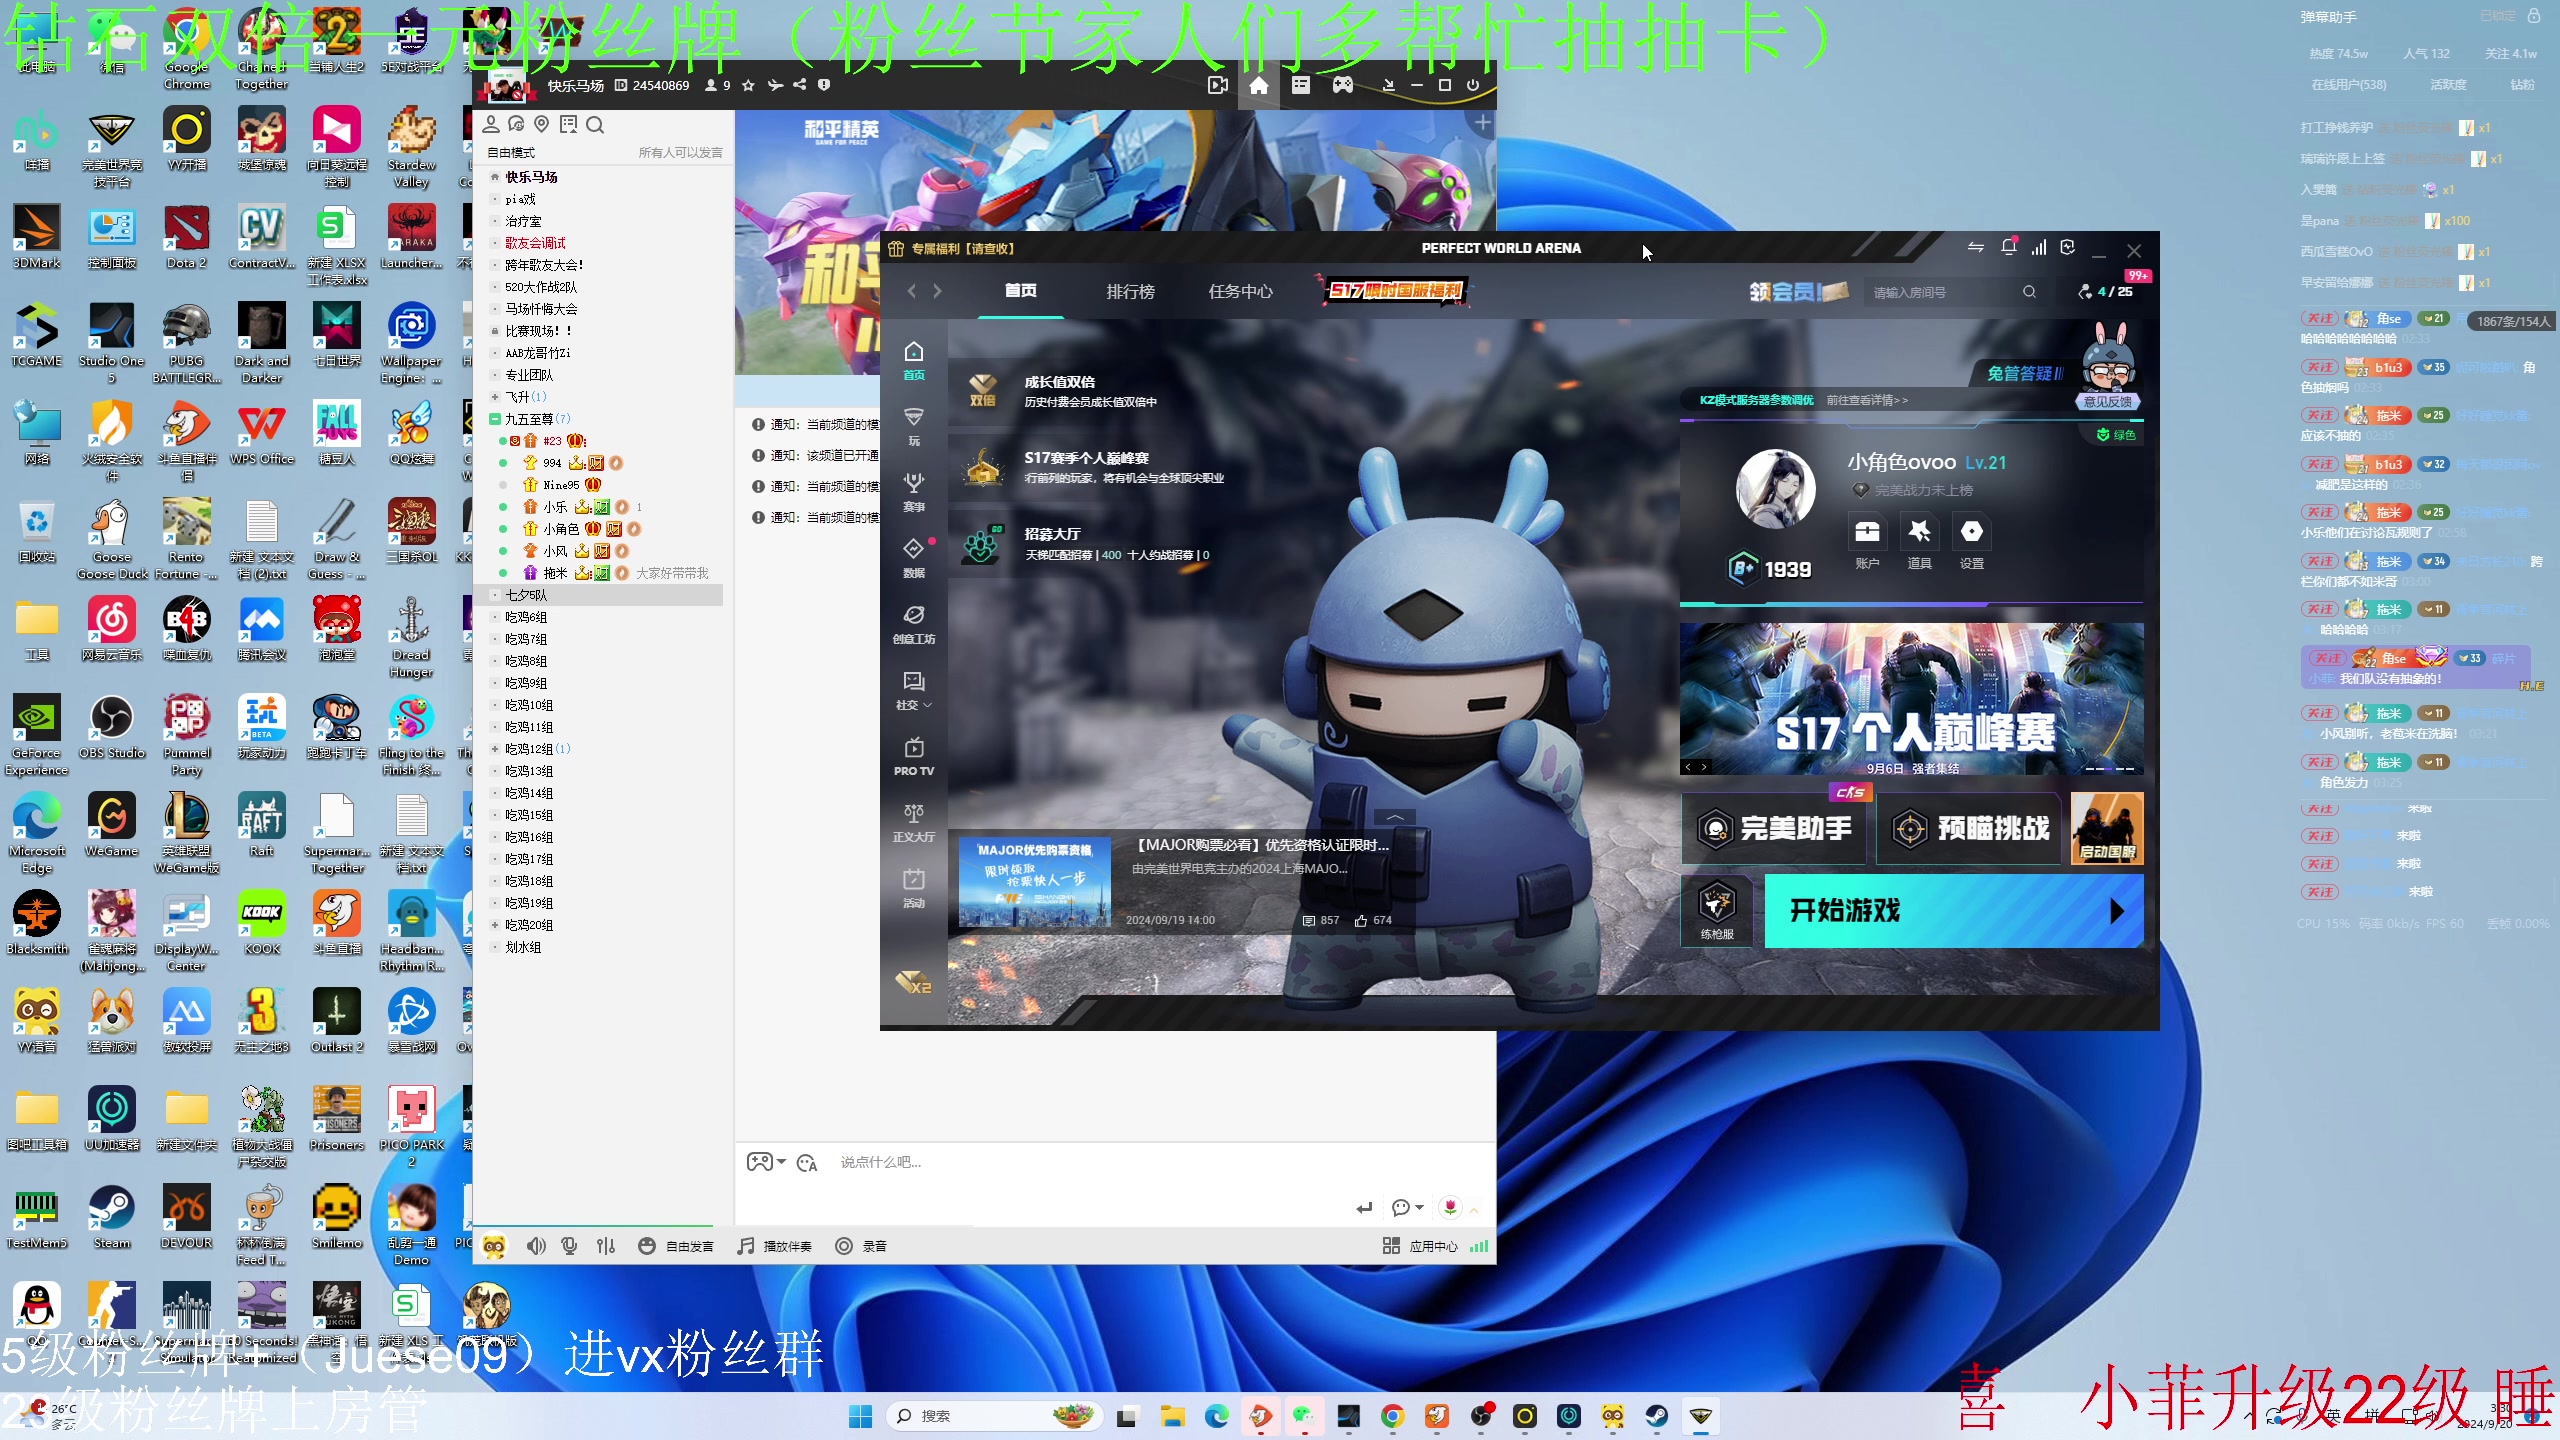
Task: Click the switch-arrows icon in arena title bar
Action: pos(1975,247)
